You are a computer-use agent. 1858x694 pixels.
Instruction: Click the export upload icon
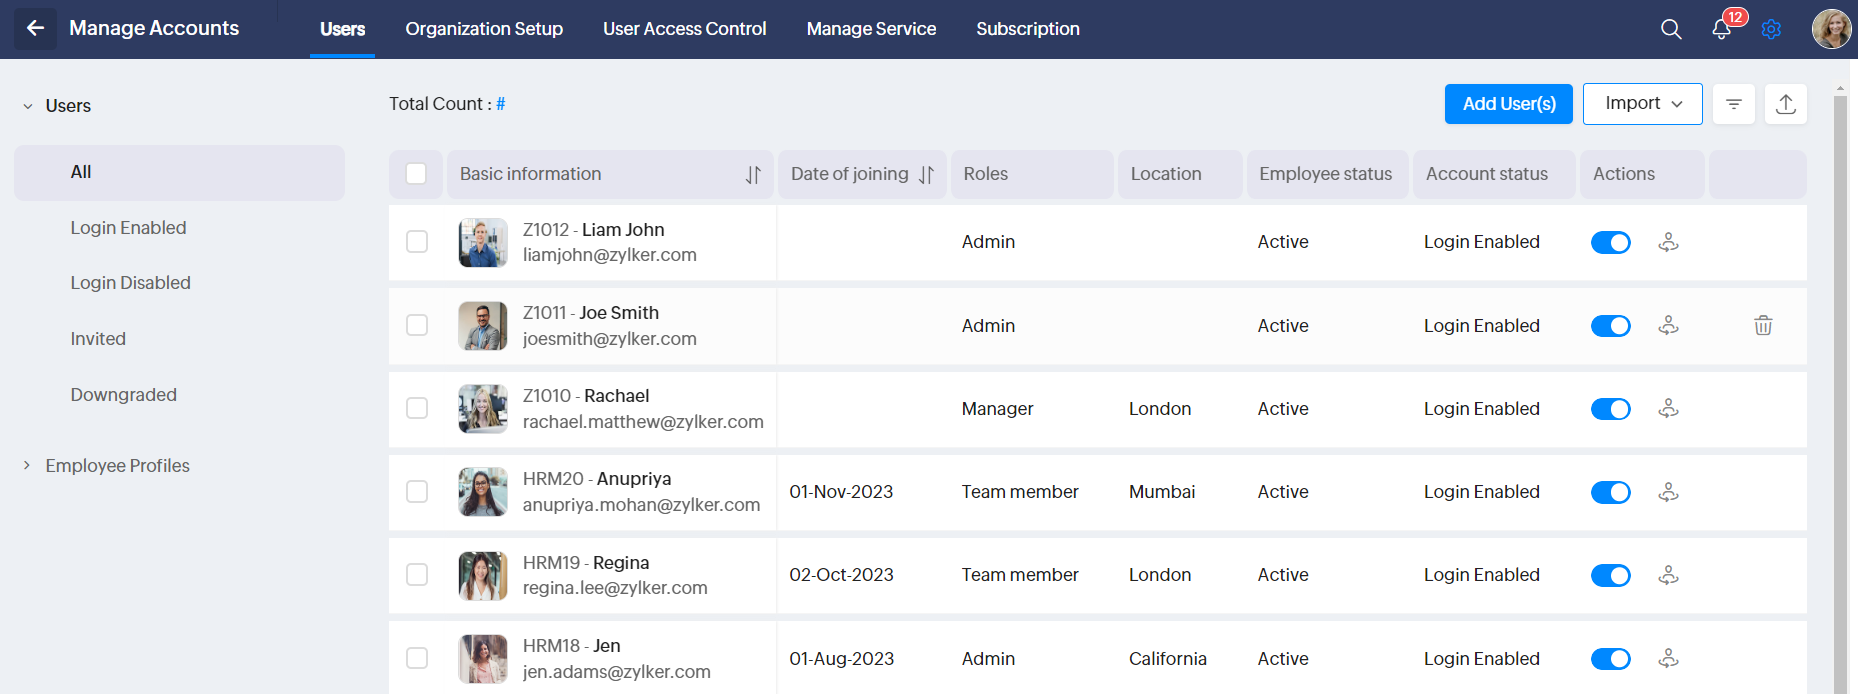(1786, 104)
